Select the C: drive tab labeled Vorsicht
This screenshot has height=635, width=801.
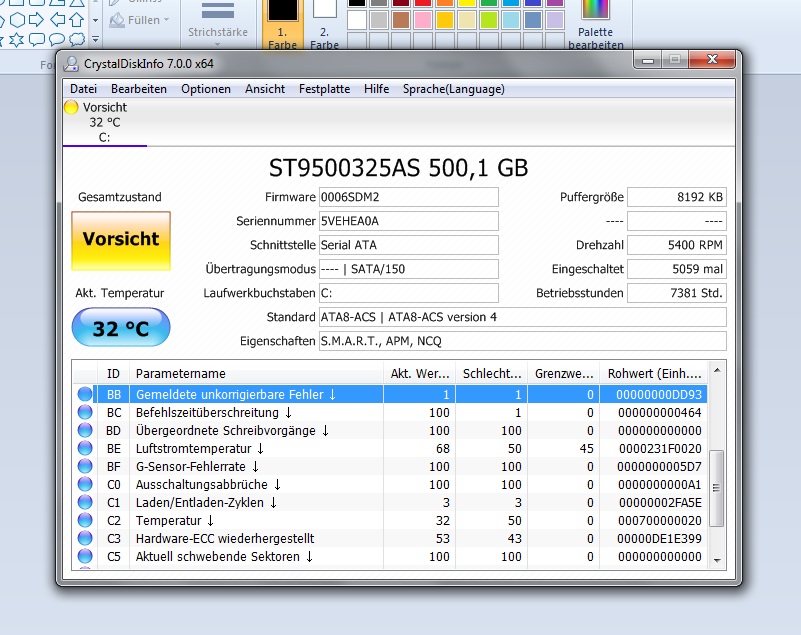click(105, 123)
